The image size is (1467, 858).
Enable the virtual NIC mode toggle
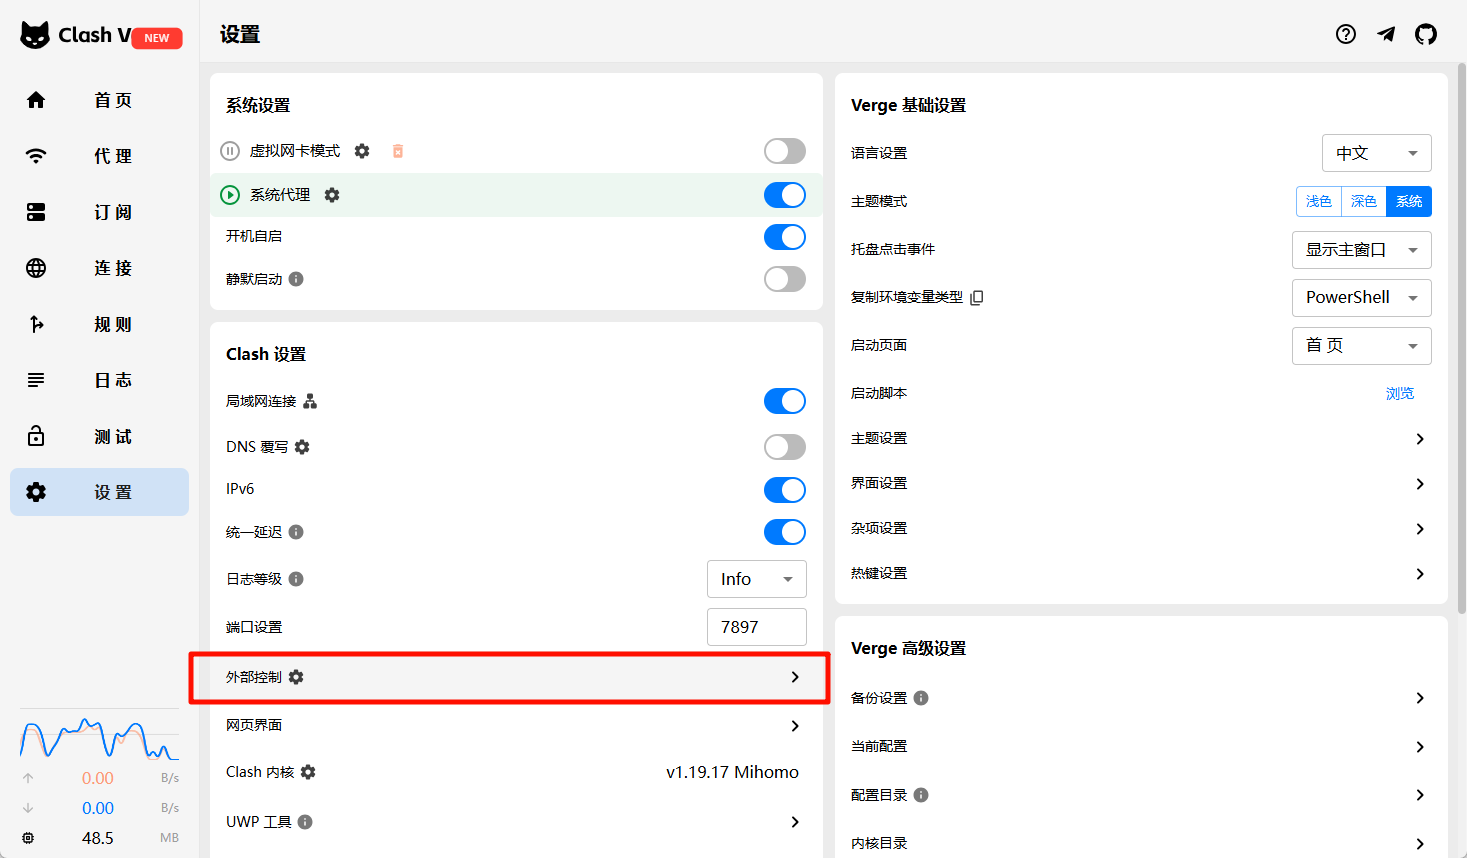[x=784, y=151]
